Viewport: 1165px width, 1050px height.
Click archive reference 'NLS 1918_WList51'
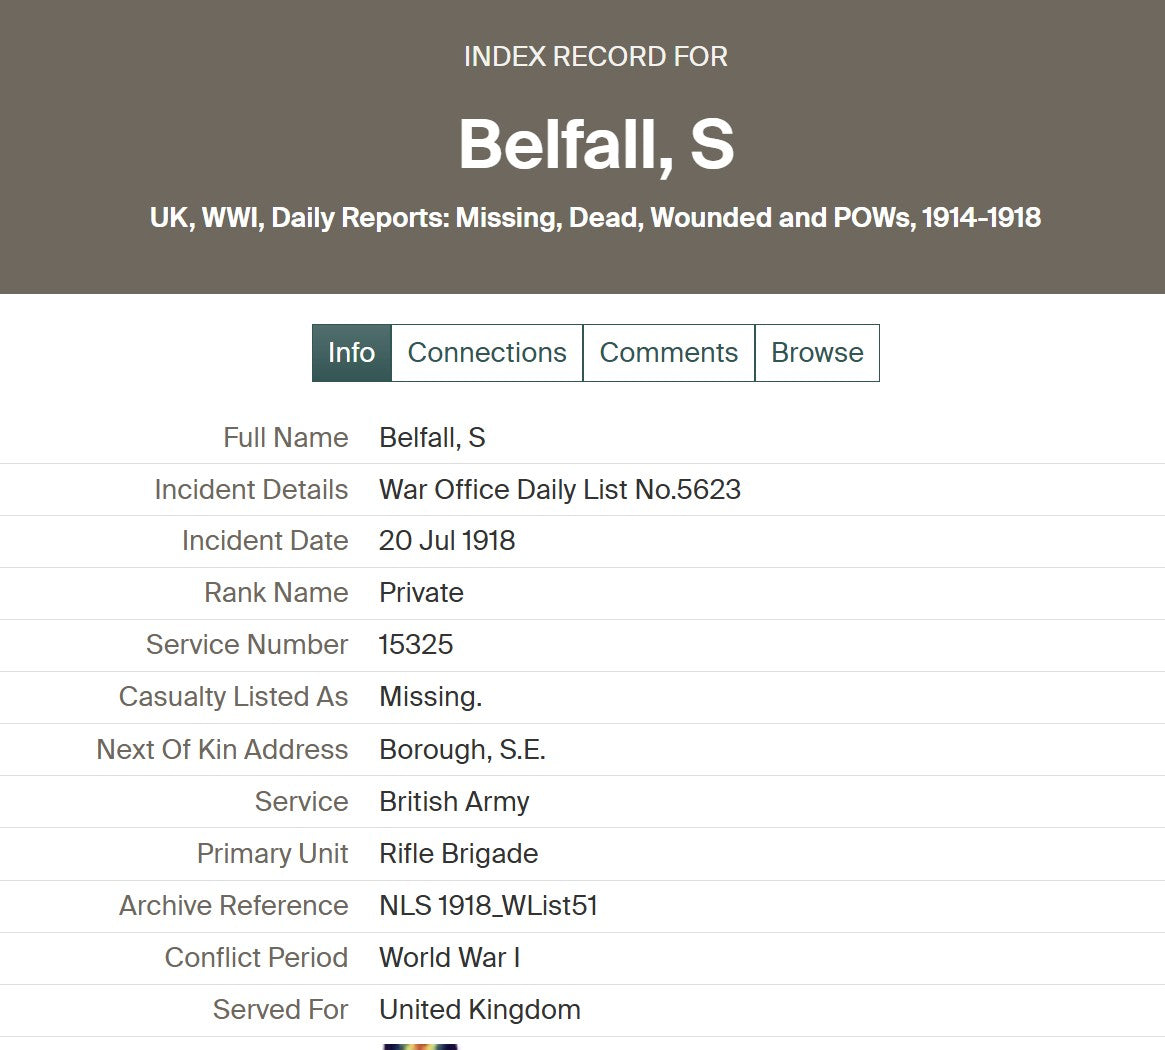488,906
